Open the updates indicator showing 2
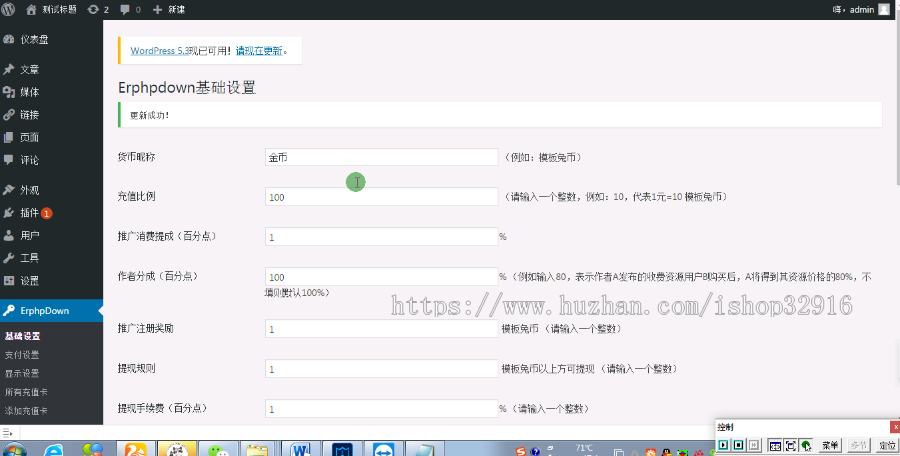The image size is (900, 456). coord(98,9)
